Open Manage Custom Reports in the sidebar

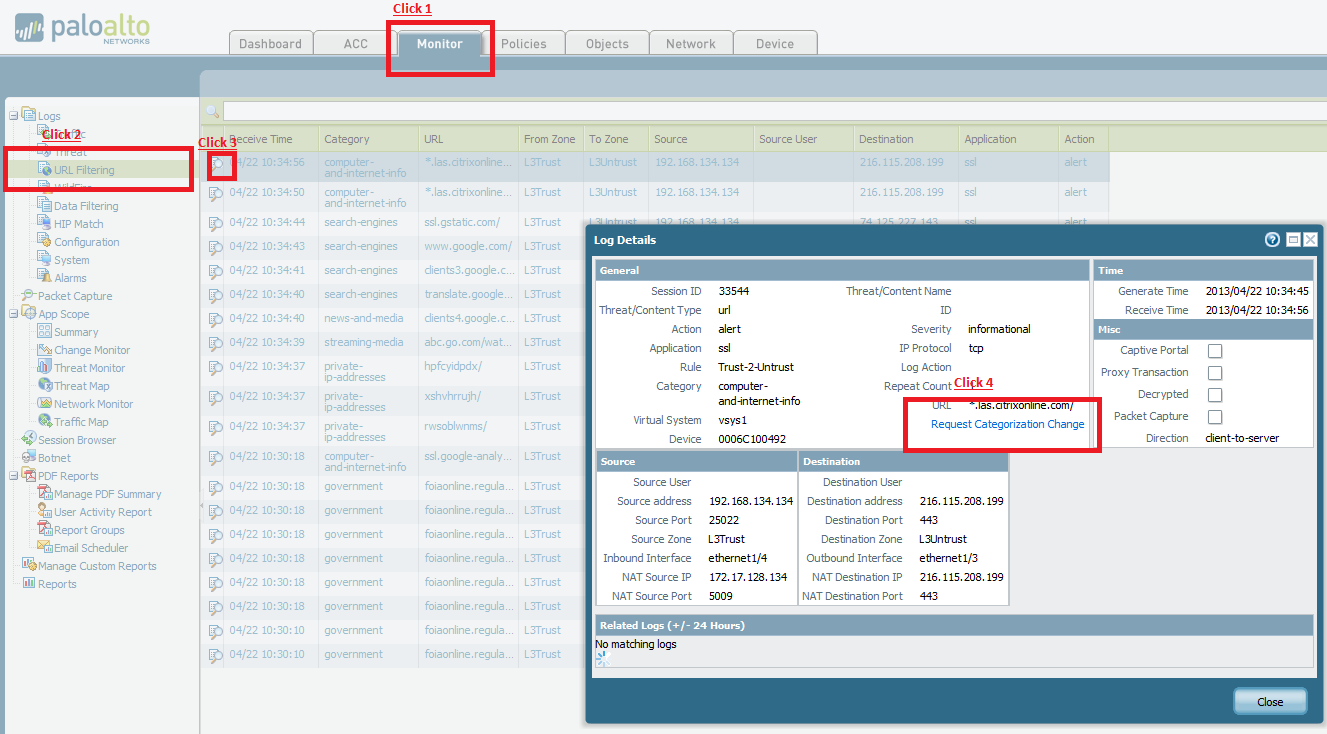[96, 566]
